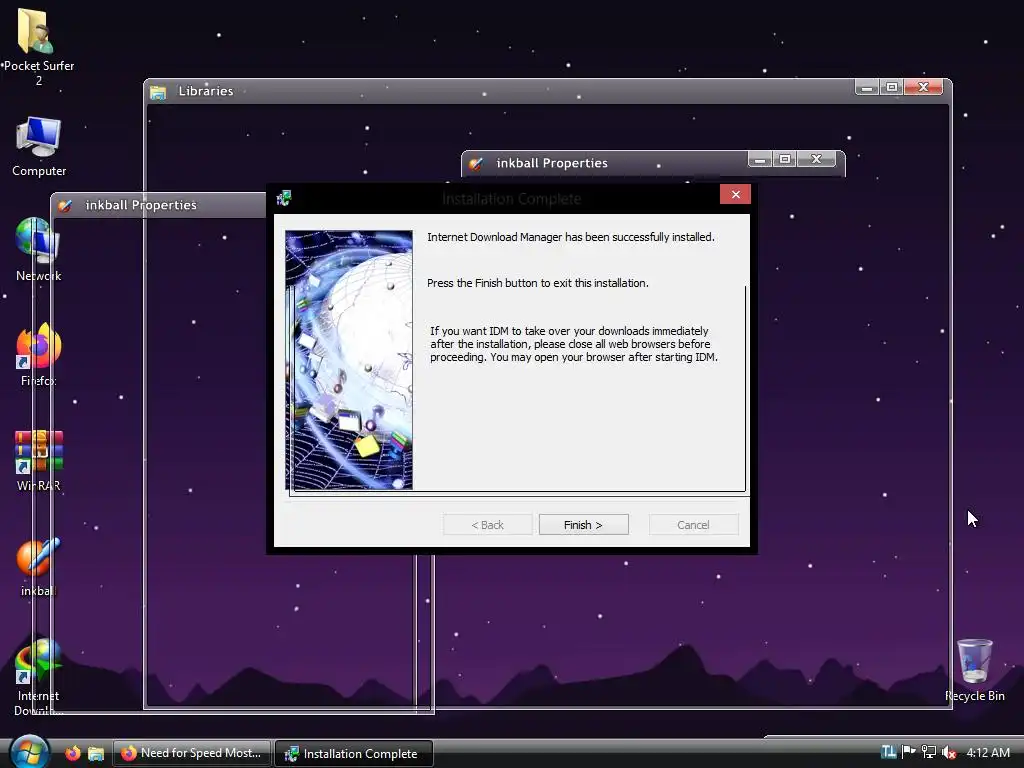The height and width of the screenshot is (768, 1024).
Task: Select the Network desktop icon
Action: pyautogui.click(x=39, y=249)
